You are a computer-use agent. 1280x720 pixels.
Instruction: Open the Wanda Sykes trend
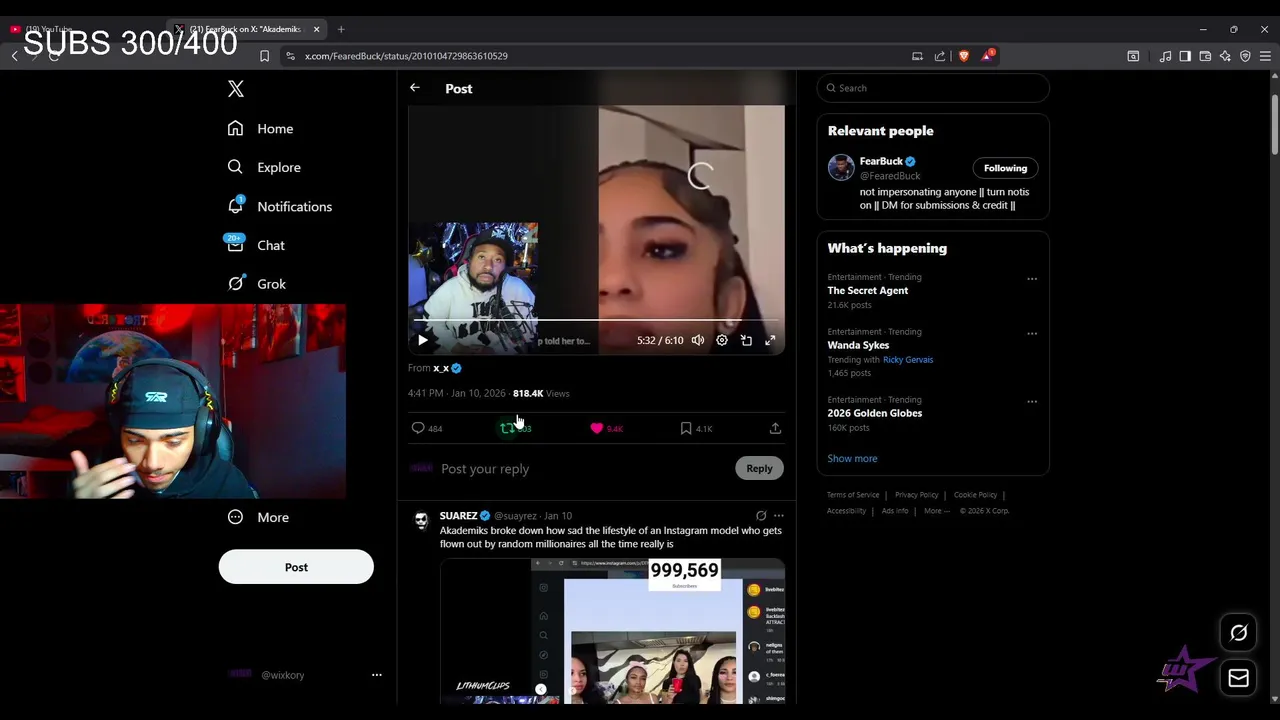(x=858, y=345)
